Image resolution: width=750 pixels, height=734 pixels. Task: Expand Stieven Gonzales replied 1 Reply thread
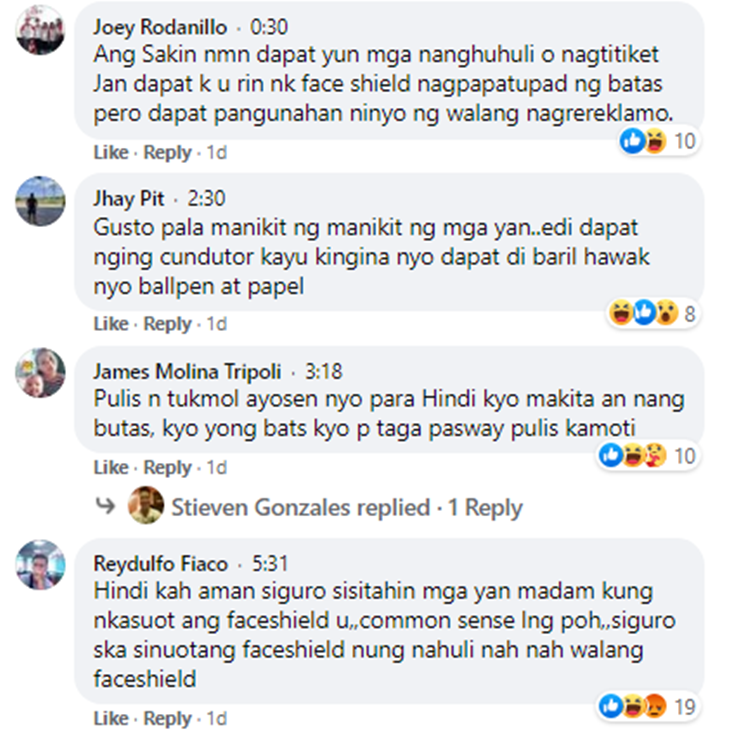(347, 507)
